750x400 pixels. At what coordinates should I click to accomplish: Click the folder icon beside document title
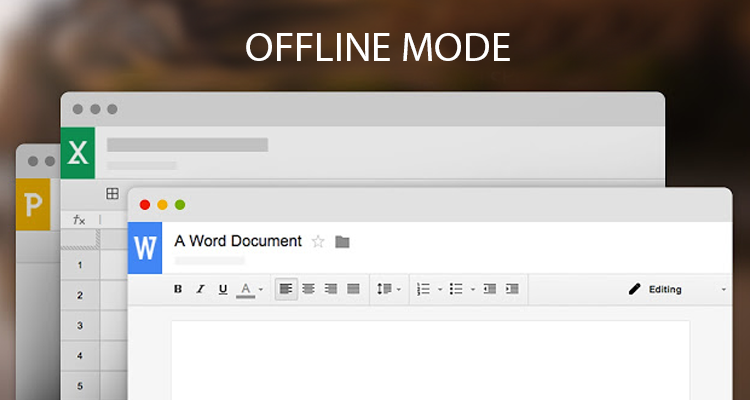tap(342, 242)
